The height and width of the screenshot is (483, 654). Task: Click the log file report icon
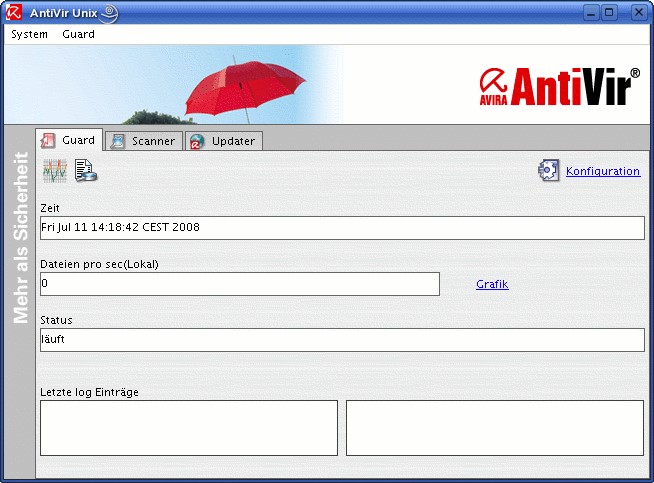[86, 171]
